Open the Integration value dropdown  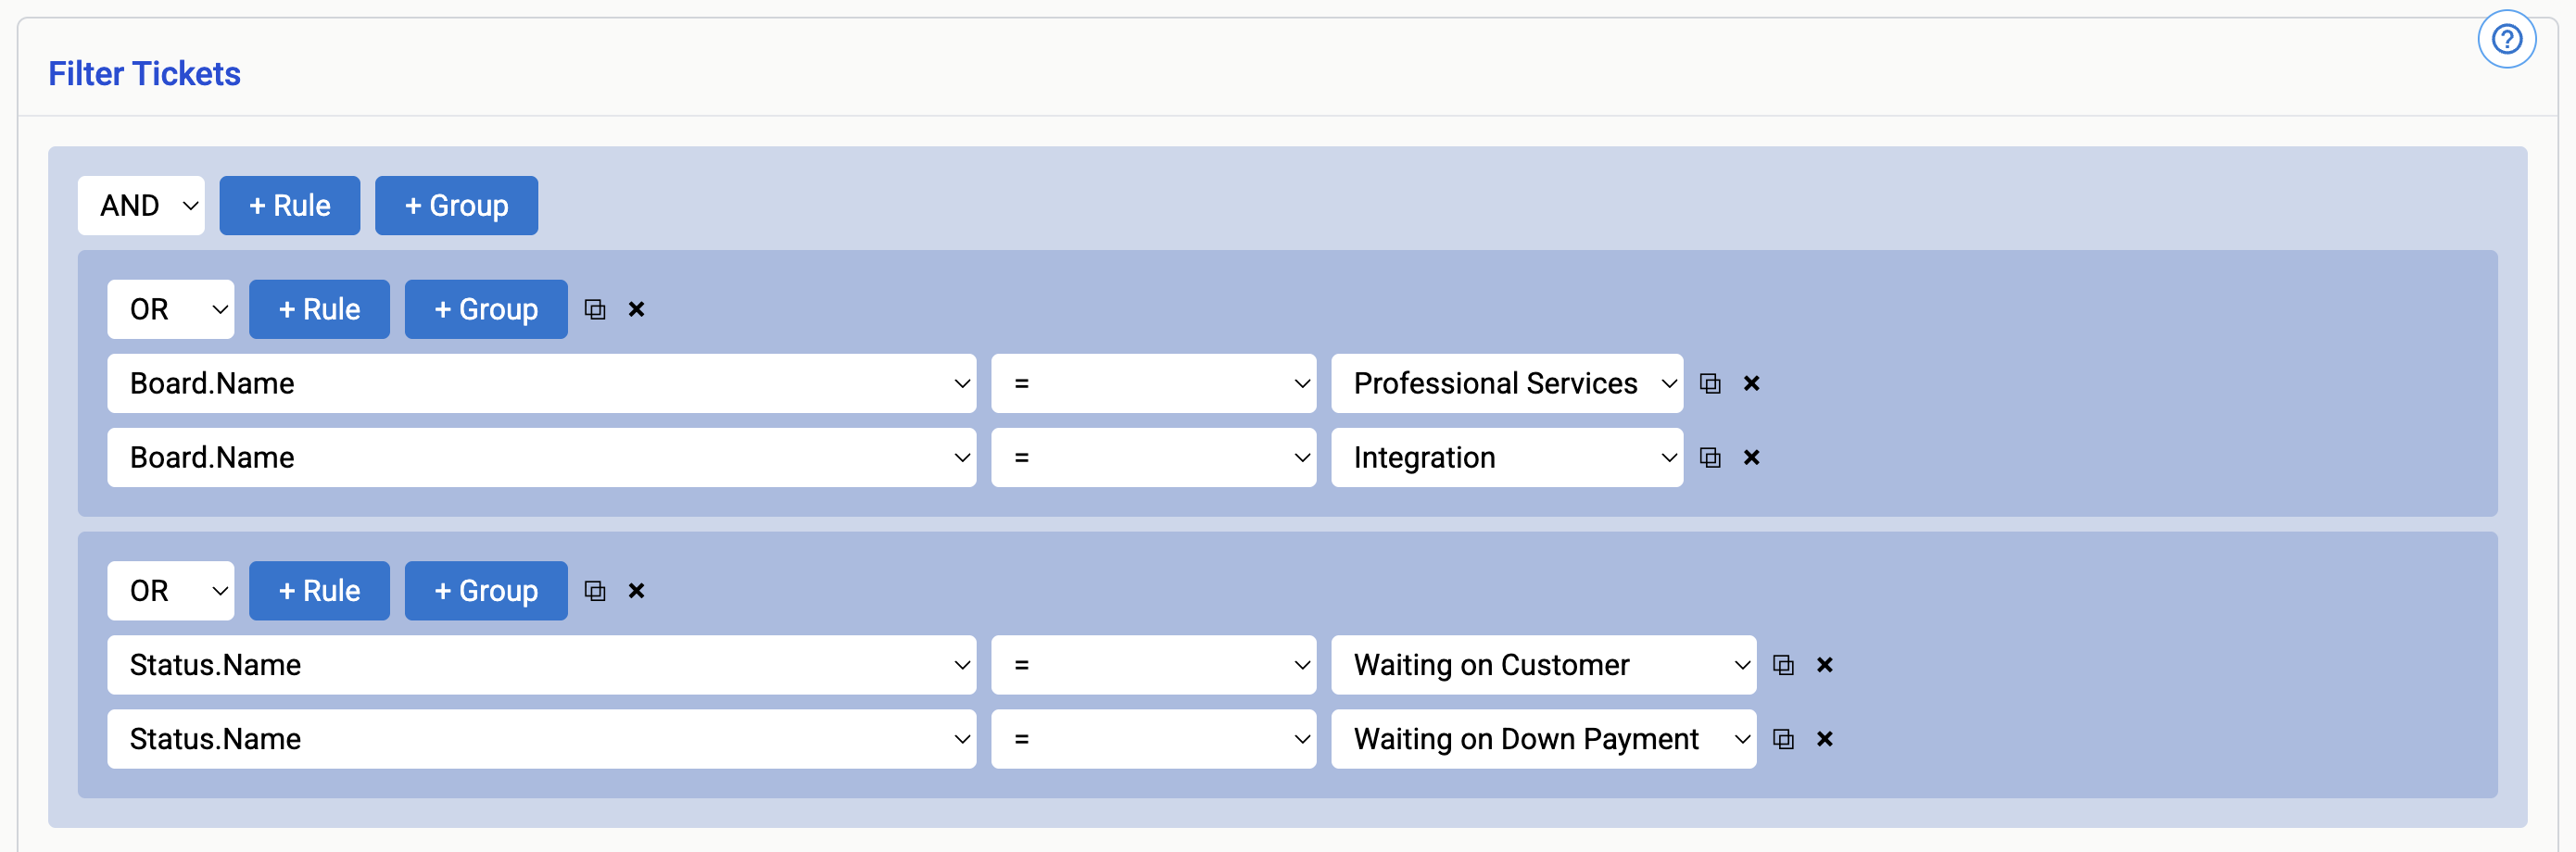pyautogui.click(x=1507, y=458)
